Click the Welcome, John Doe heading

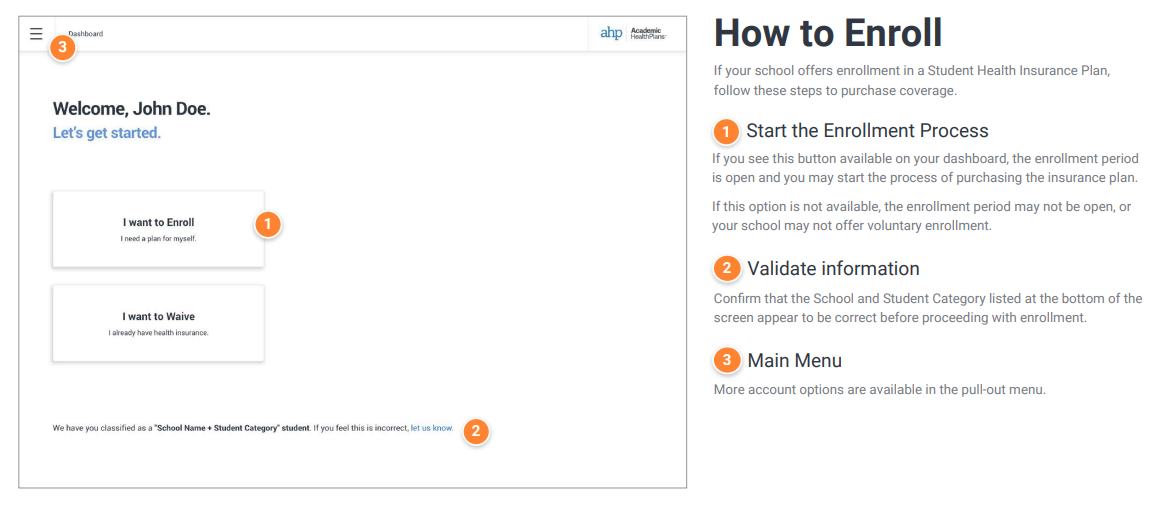pos(132,109)
